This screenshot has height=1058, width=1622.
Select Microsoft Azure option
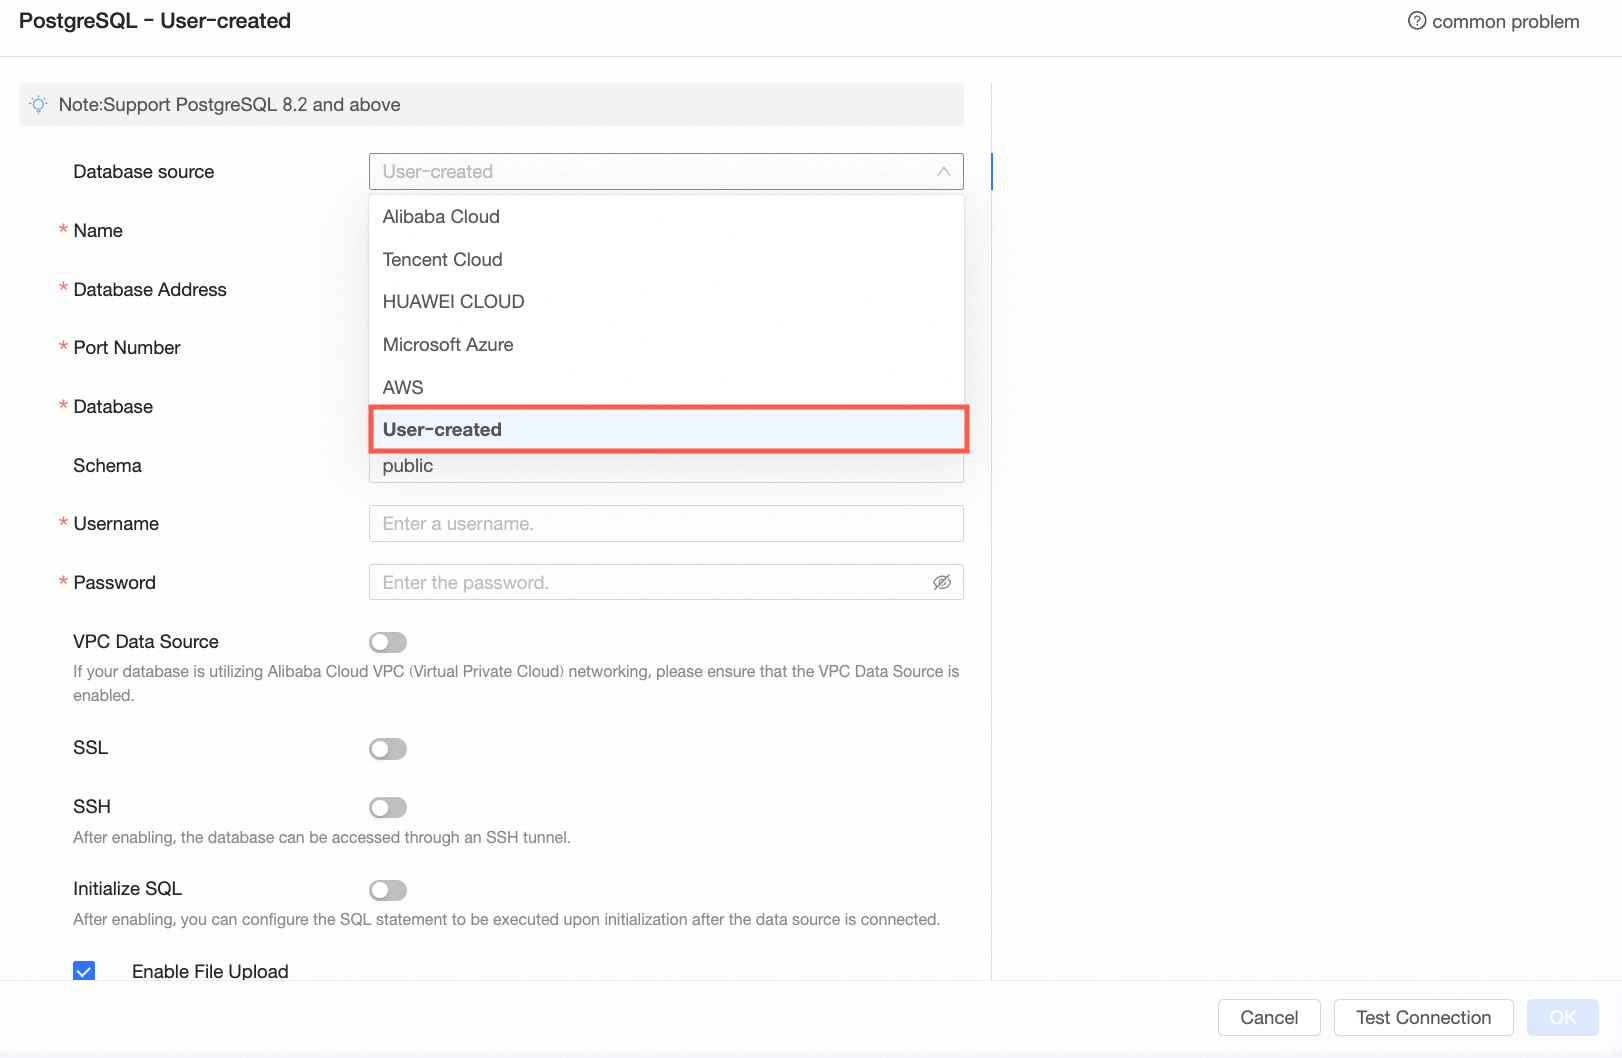pos(448,345)
